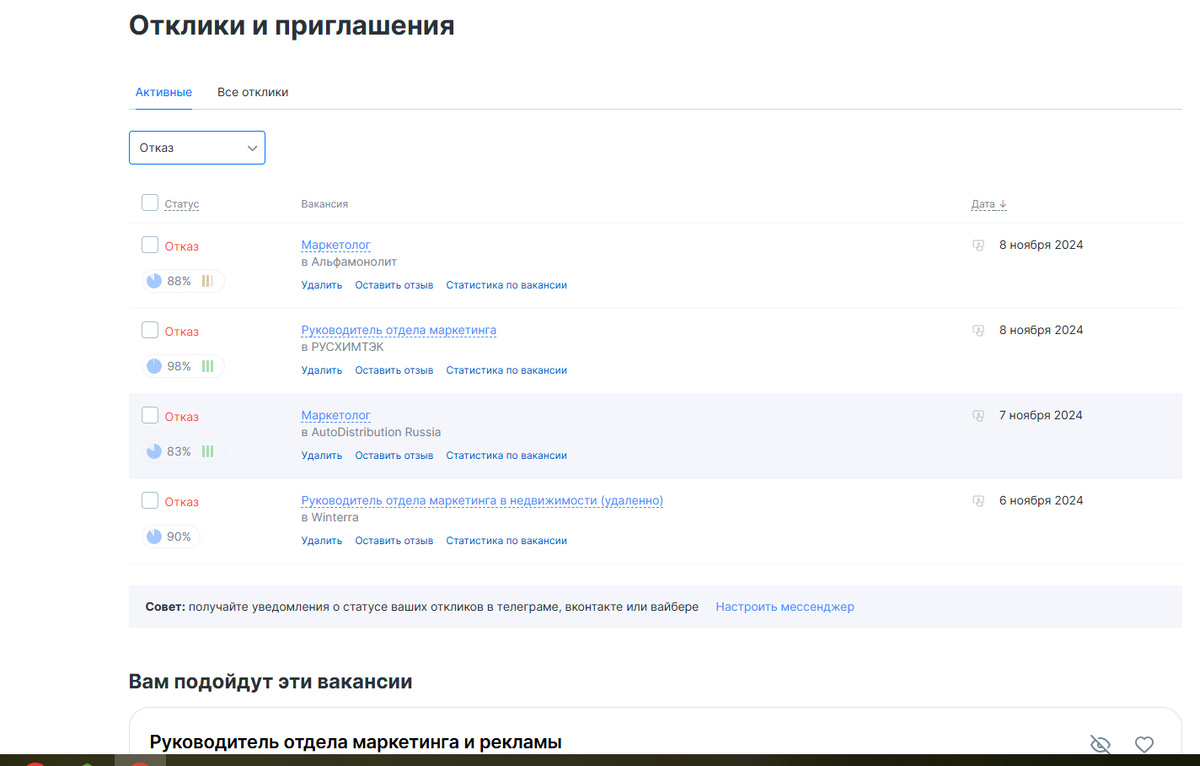
Task: Click the green competition bars next to 98%
Action: point(206,367)
